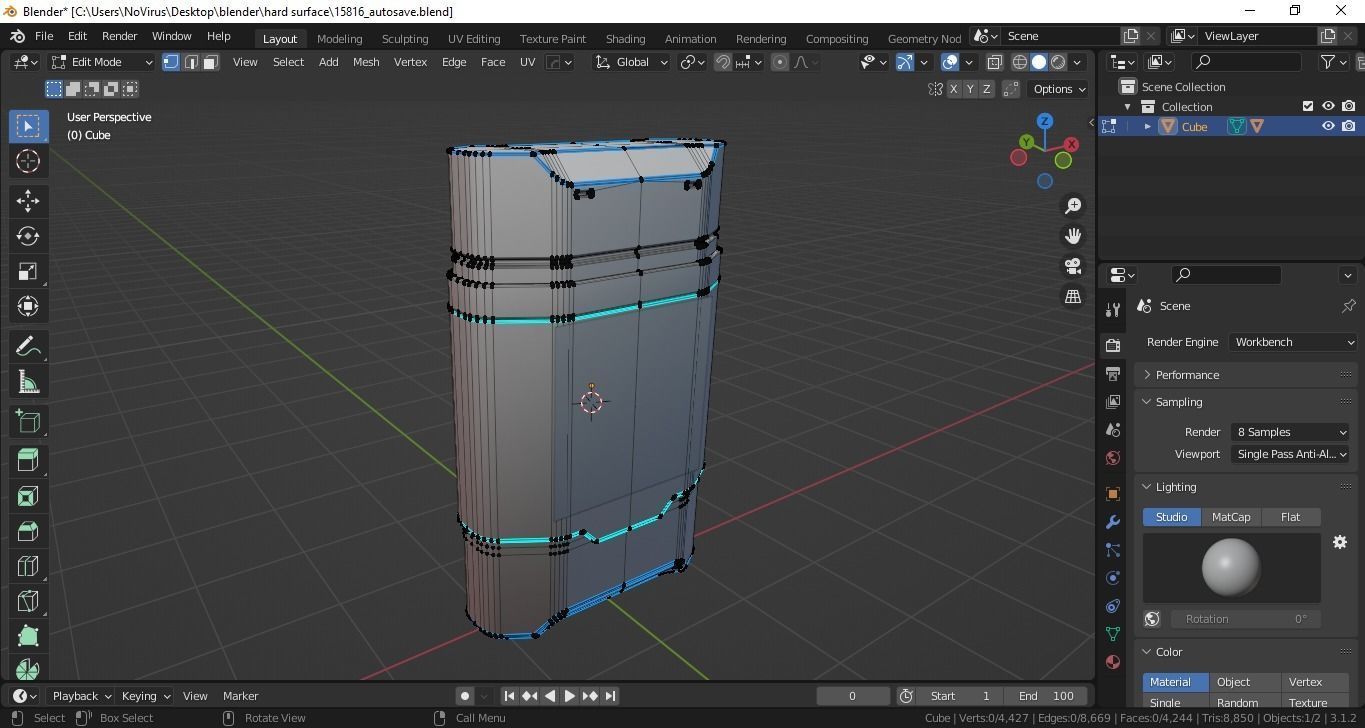Open the Render 8 Samples dropdown
This screenshot has width=1365, height=728.
click(1290, 432)
